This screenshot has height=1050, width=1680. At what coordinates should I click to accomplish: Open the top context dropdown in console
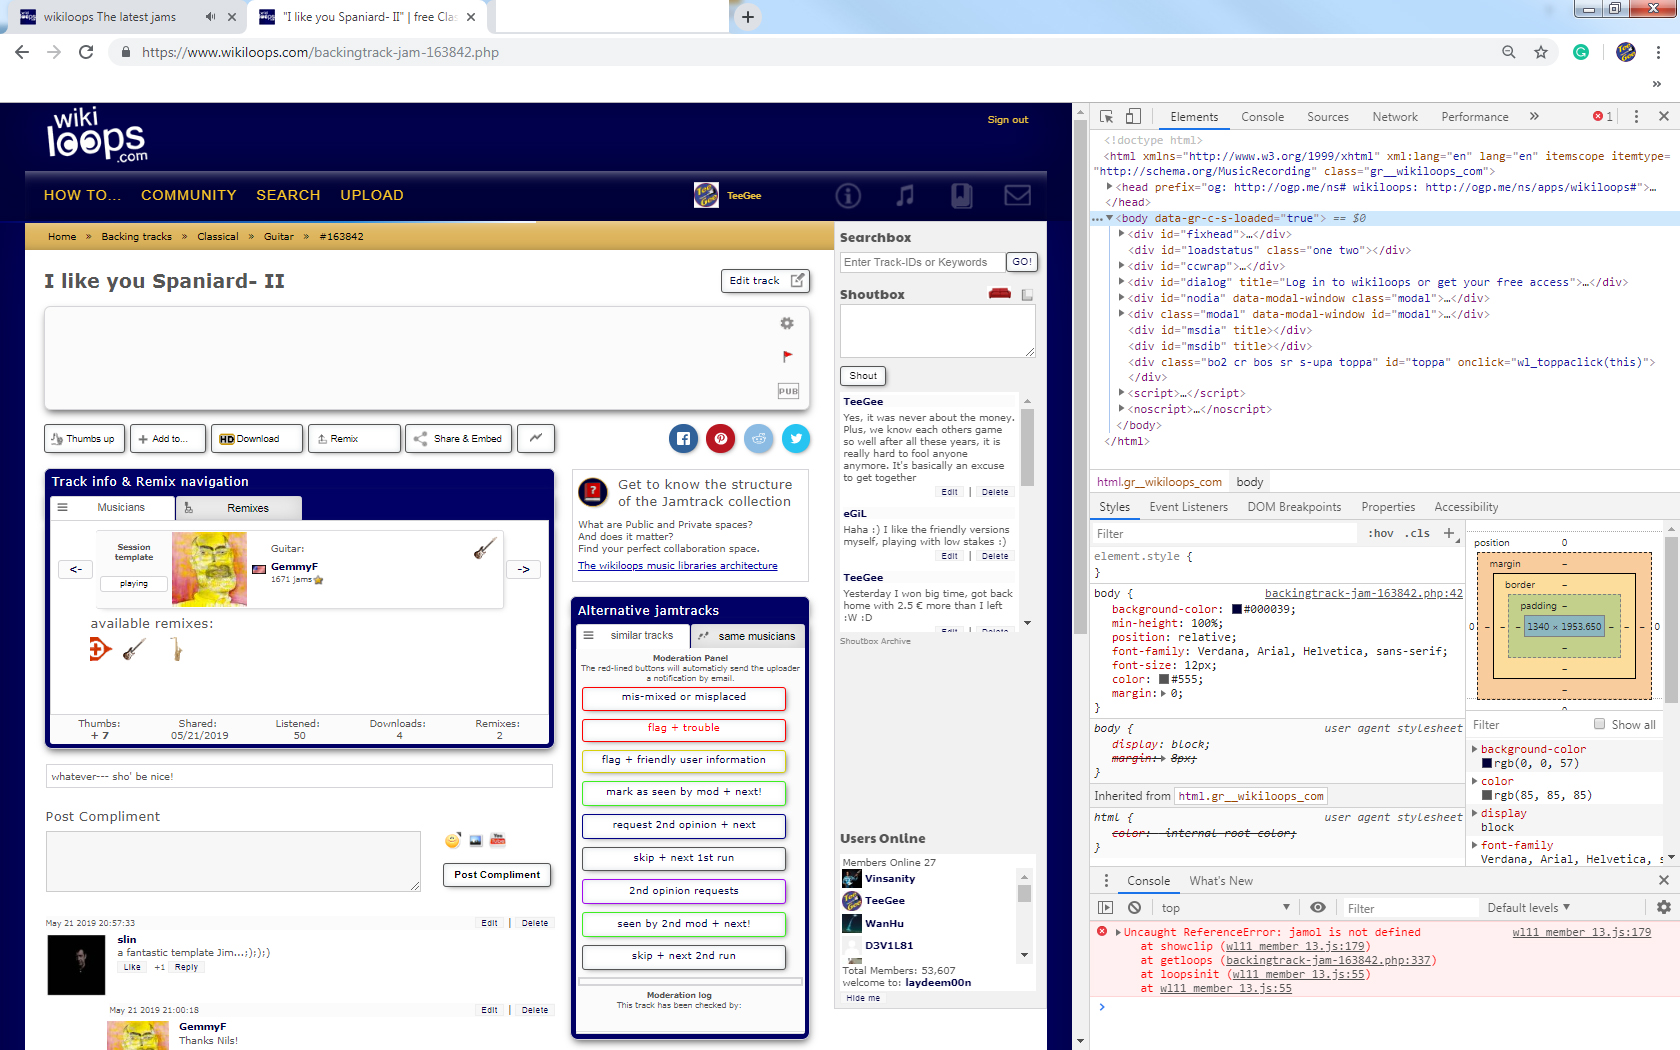click(1225, 908)
